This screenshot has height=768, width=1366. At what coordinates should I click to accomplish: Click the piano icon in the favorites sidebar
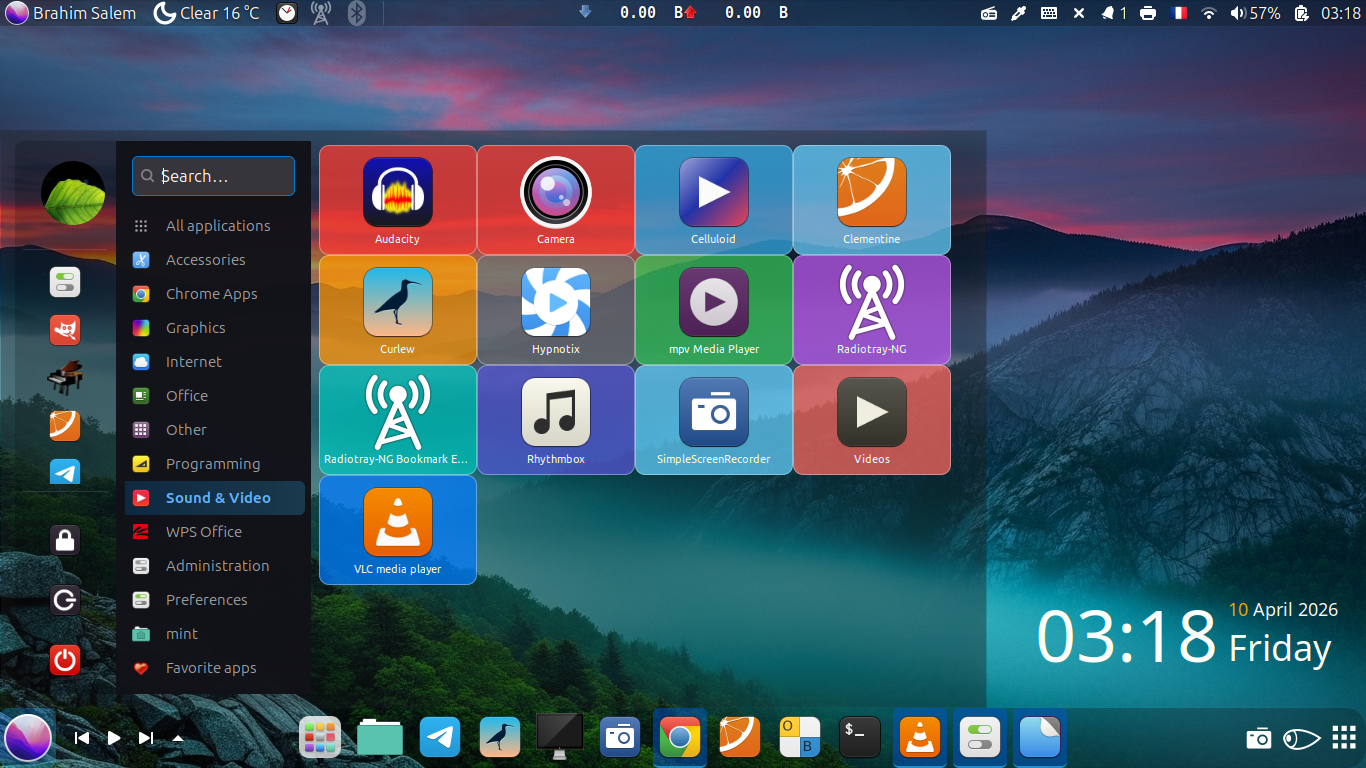65,377
